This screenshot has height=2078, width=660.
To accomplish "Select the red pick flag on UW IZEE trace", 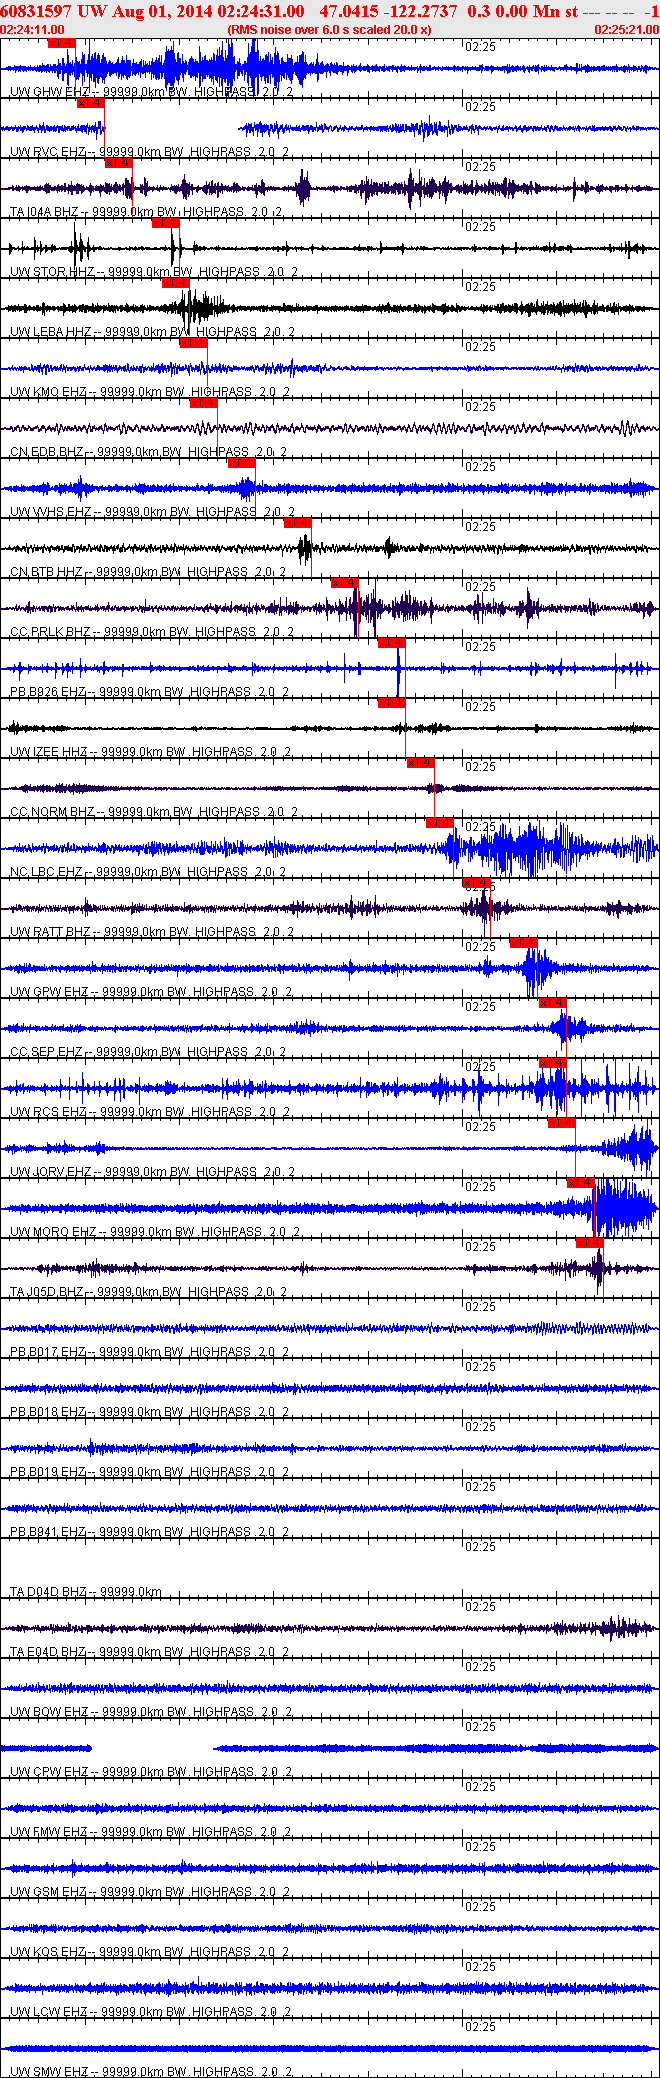I will coord(391,703).
